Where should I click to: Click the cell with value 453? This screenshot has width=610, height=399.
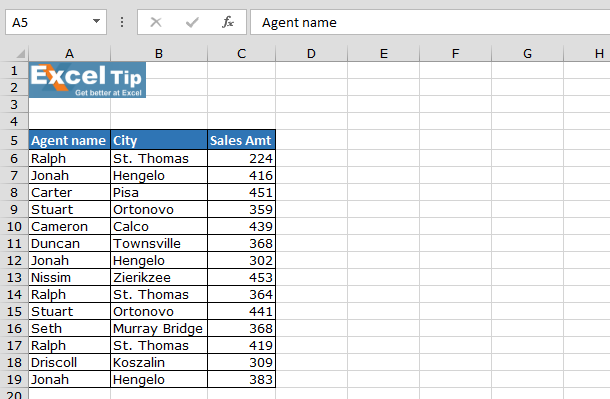tap(241, 277)
